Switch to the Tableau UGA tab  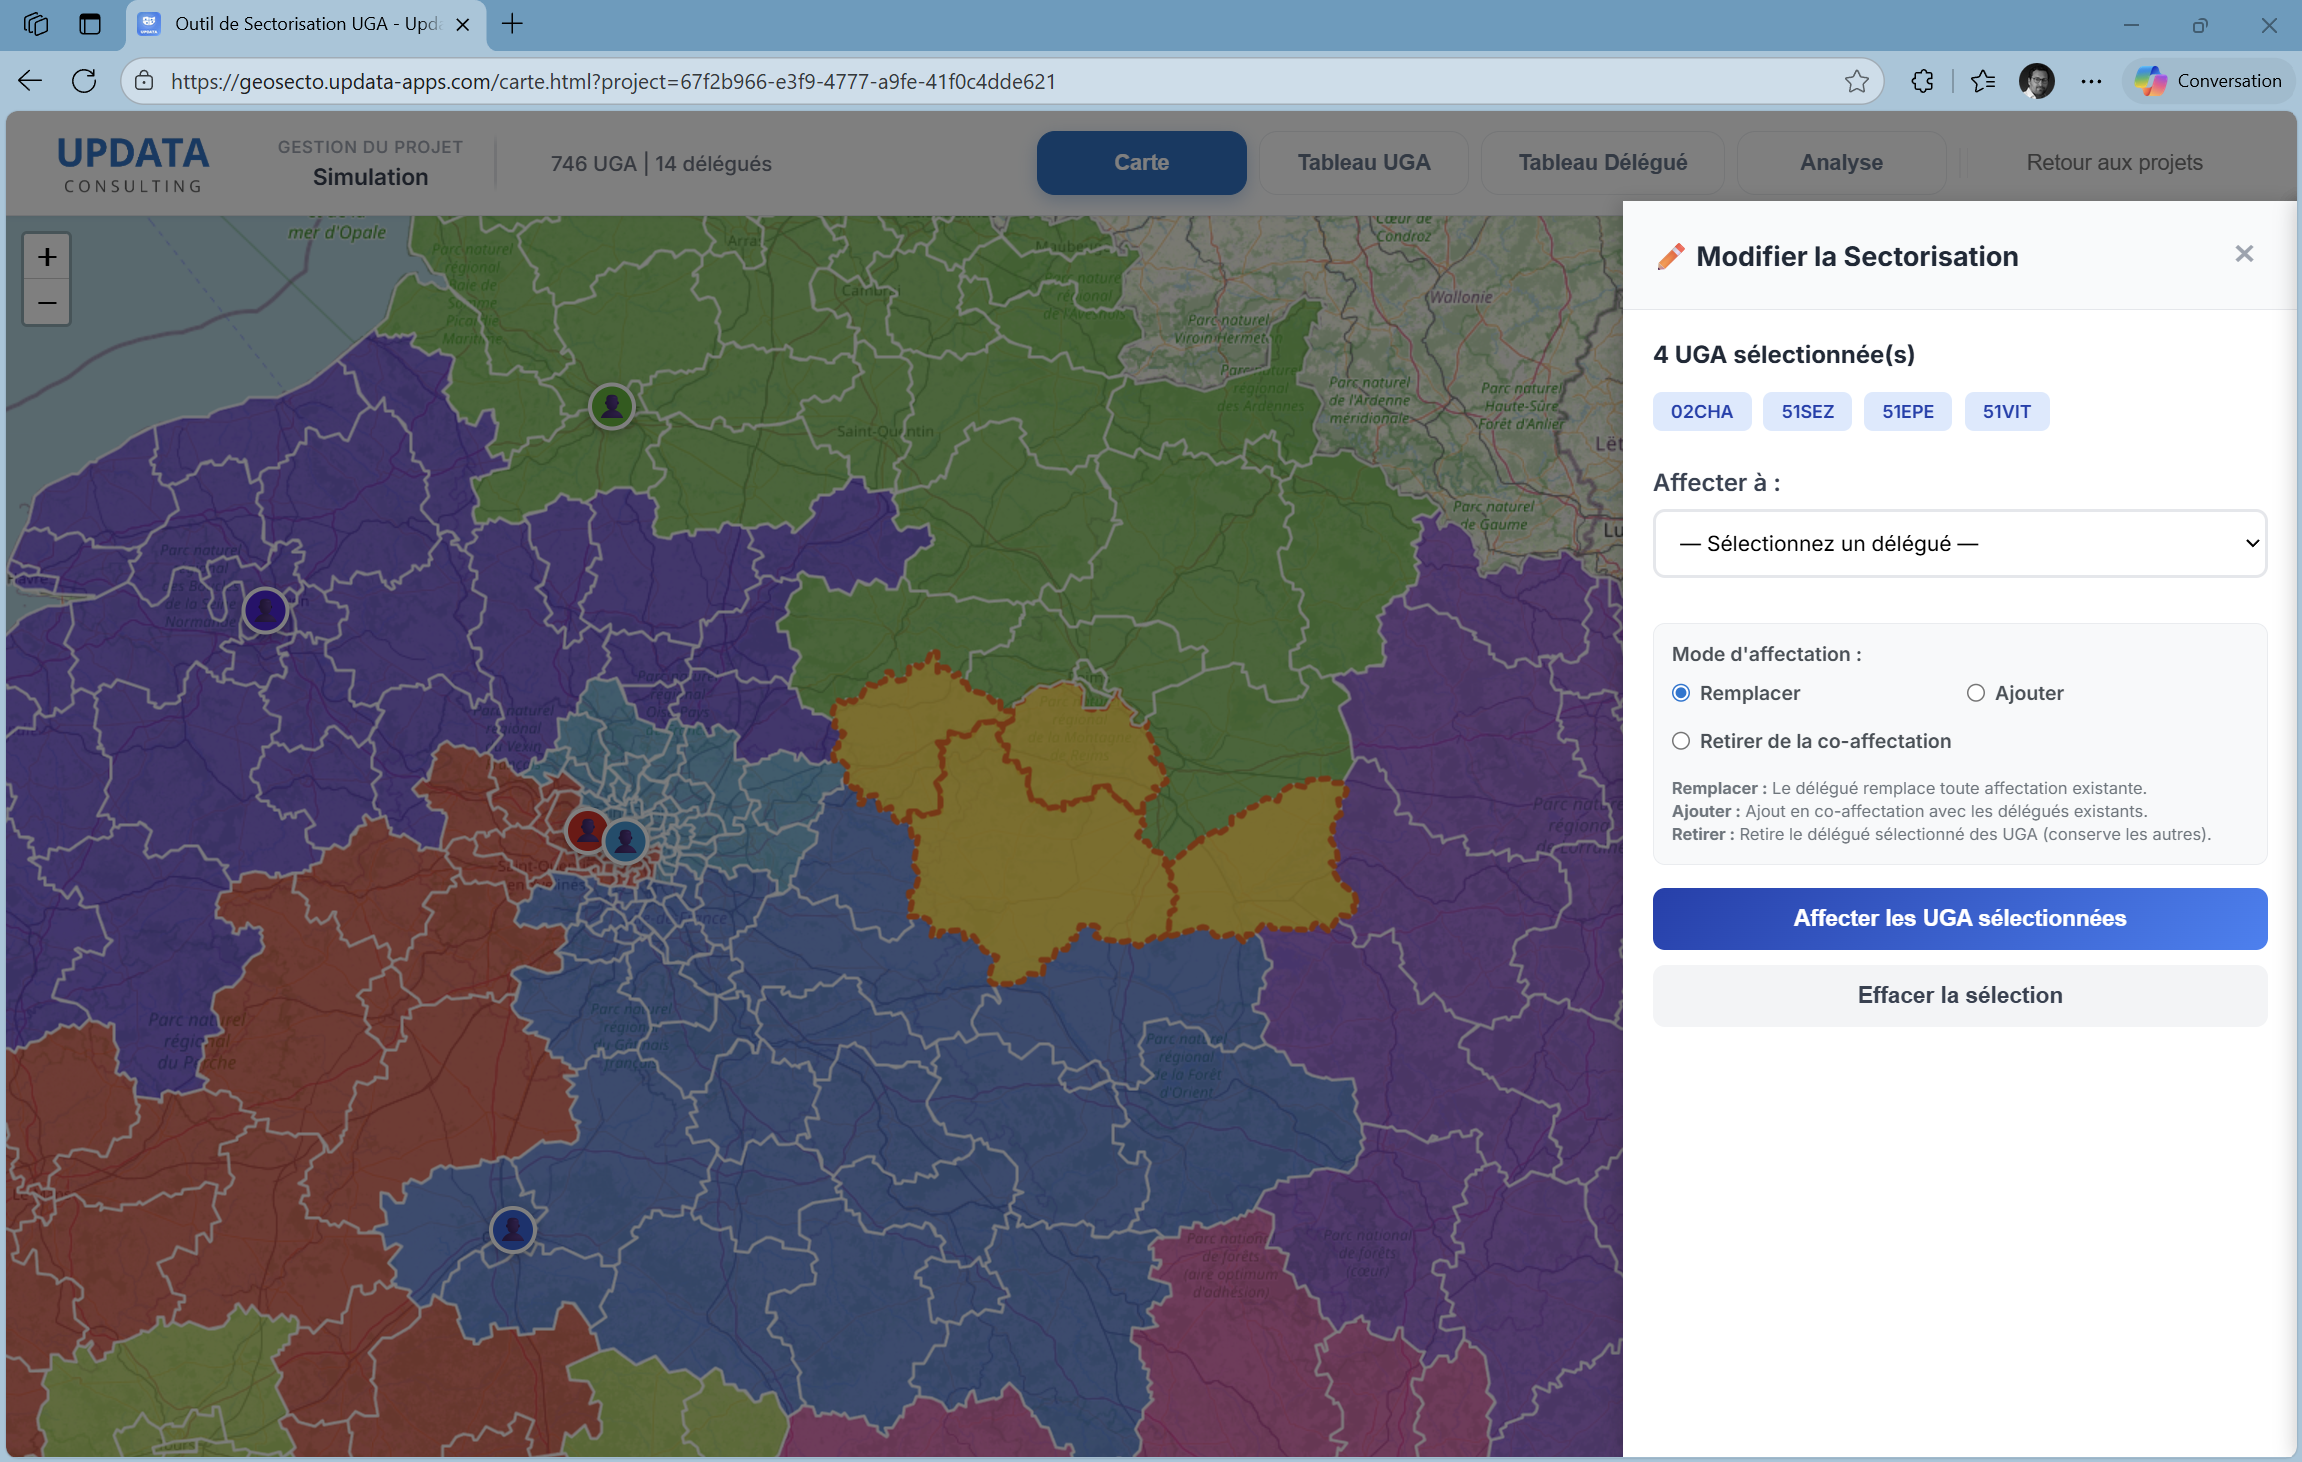click(1363, 162)
